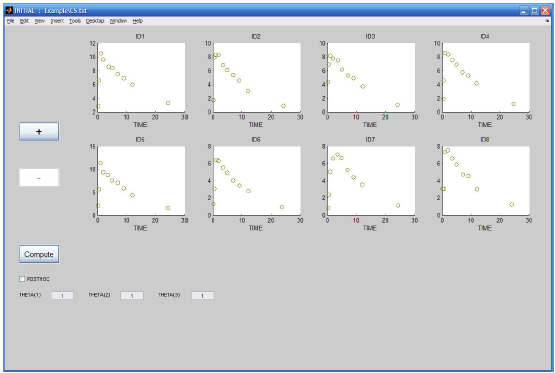Open the Help menu
Viewport: 555px width, 373px height.
[x=138, y=21]
